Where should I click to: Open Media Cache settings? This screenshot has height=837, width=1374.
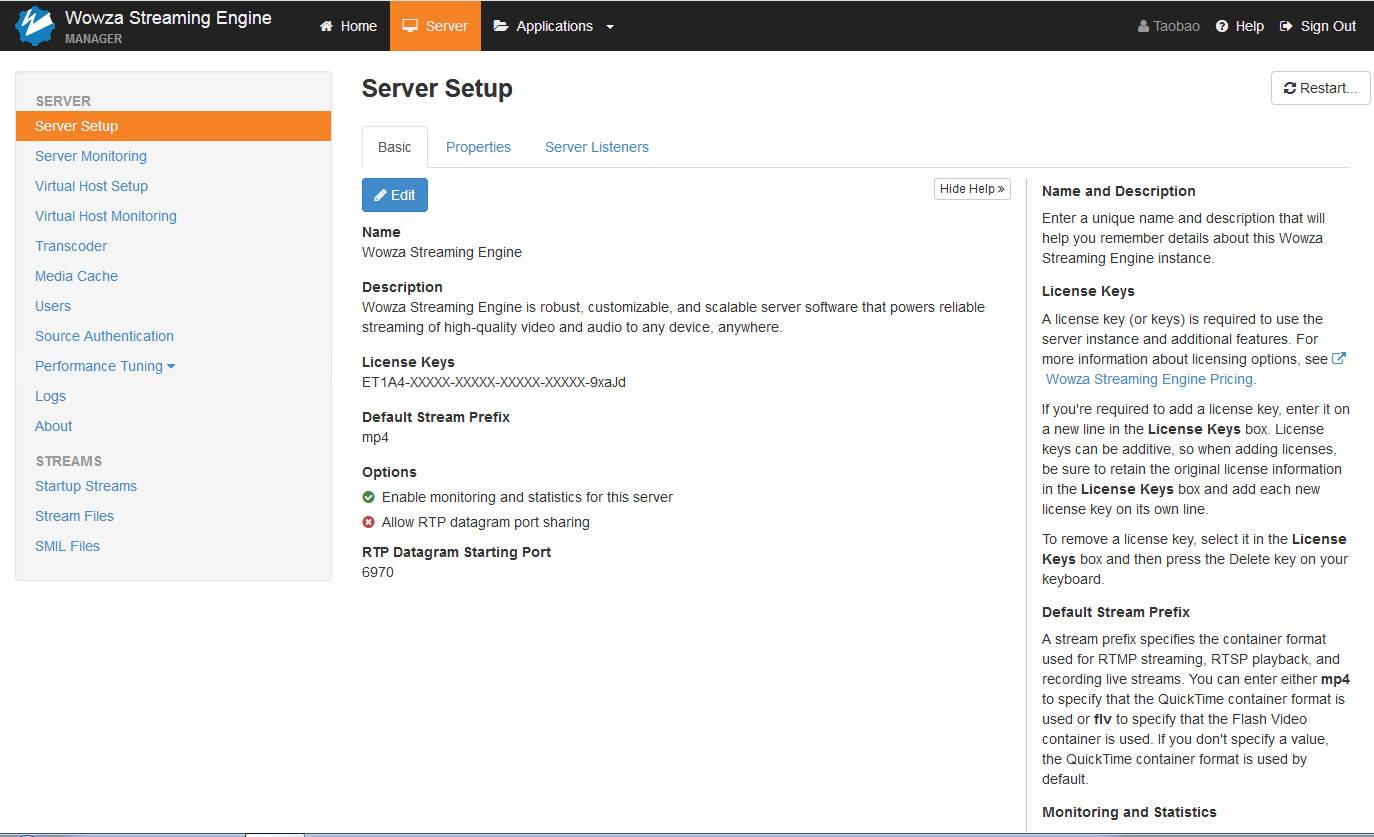click(76, 276)
